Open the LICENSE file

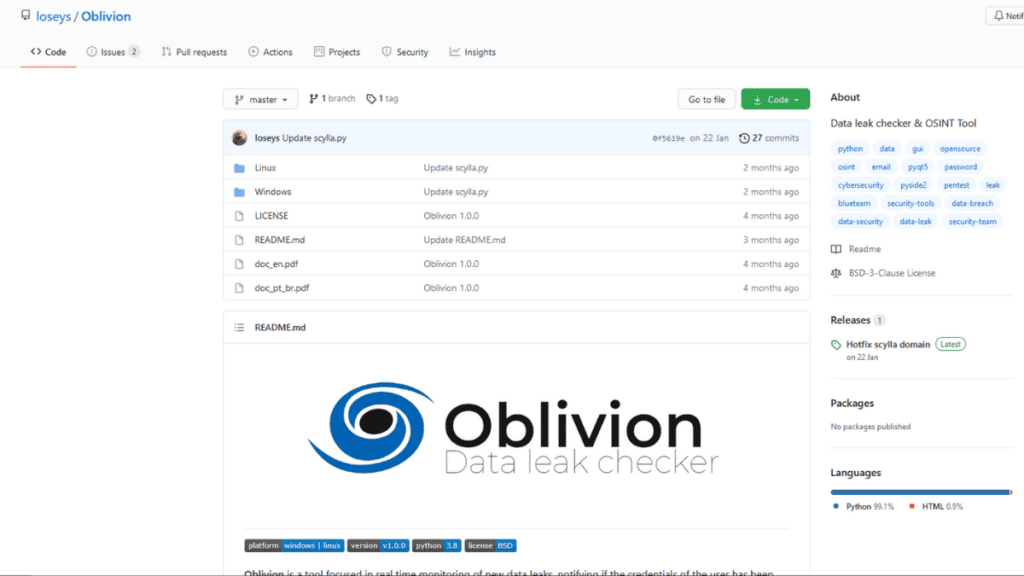[x=271, y=216]
